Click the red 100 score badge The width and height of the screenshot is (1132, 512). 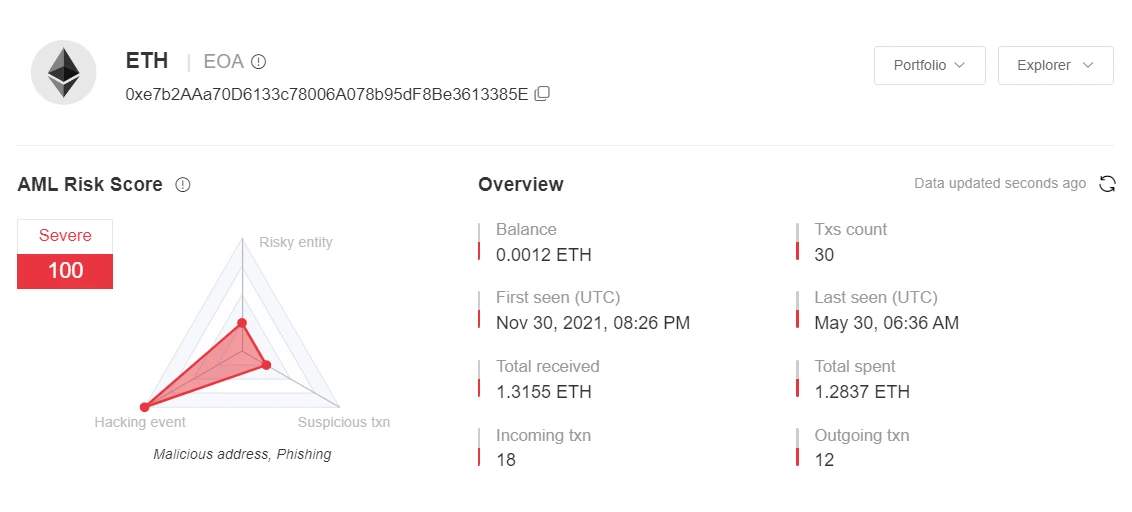pos(65,271)
